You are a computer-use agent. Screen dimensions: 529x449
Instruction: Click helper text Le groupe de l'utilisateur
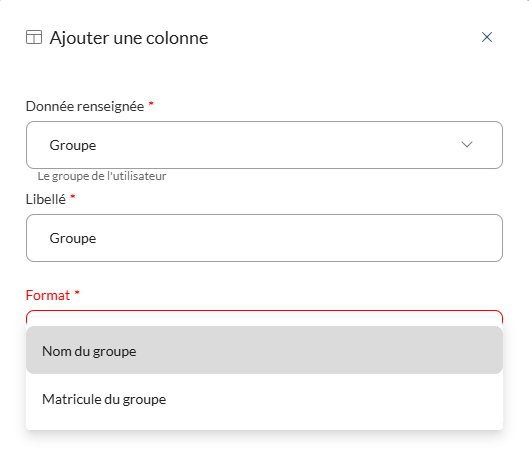click(102, 176)
